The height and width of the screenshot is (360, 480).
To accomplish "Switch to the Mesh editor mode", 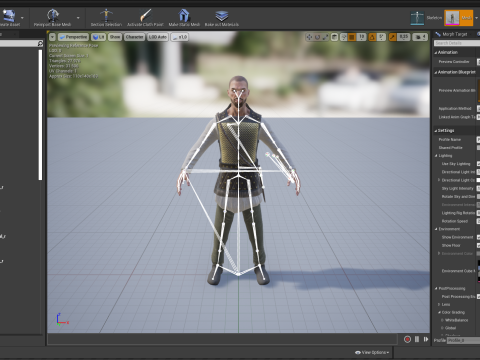I will pos(459,18).
